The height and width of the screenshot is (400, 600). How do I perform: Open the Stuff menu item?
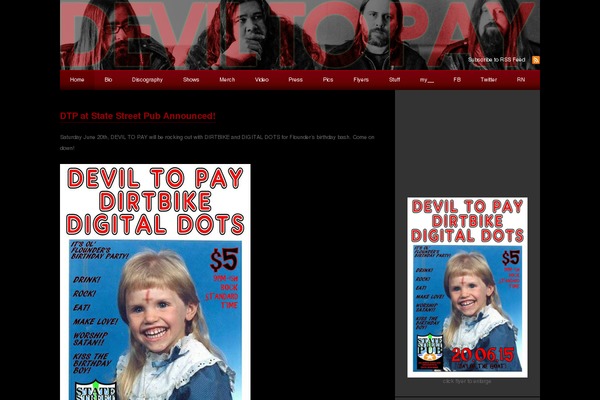click(x=395, y=80)
